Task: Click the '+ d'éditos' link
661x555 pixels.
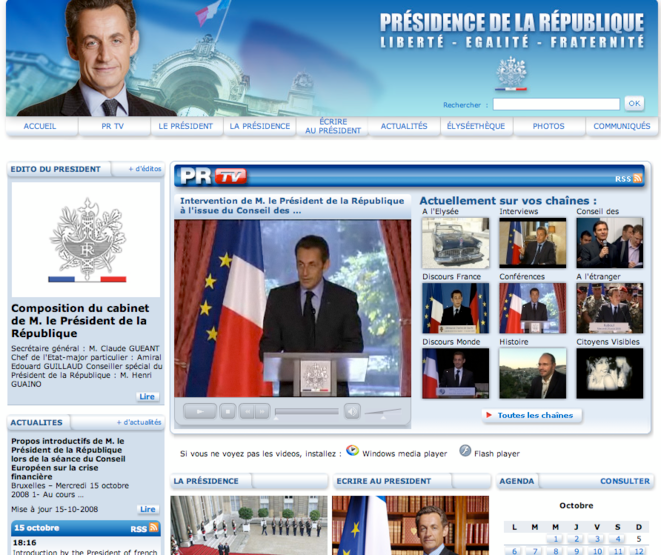Action: click(145, 169)
